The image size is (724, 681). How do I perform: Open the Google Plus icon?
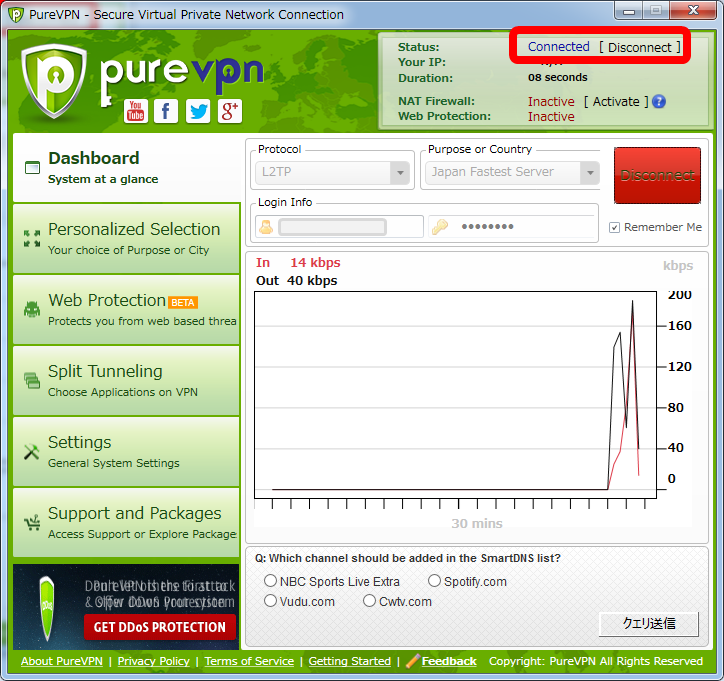(x=229, y=111)
